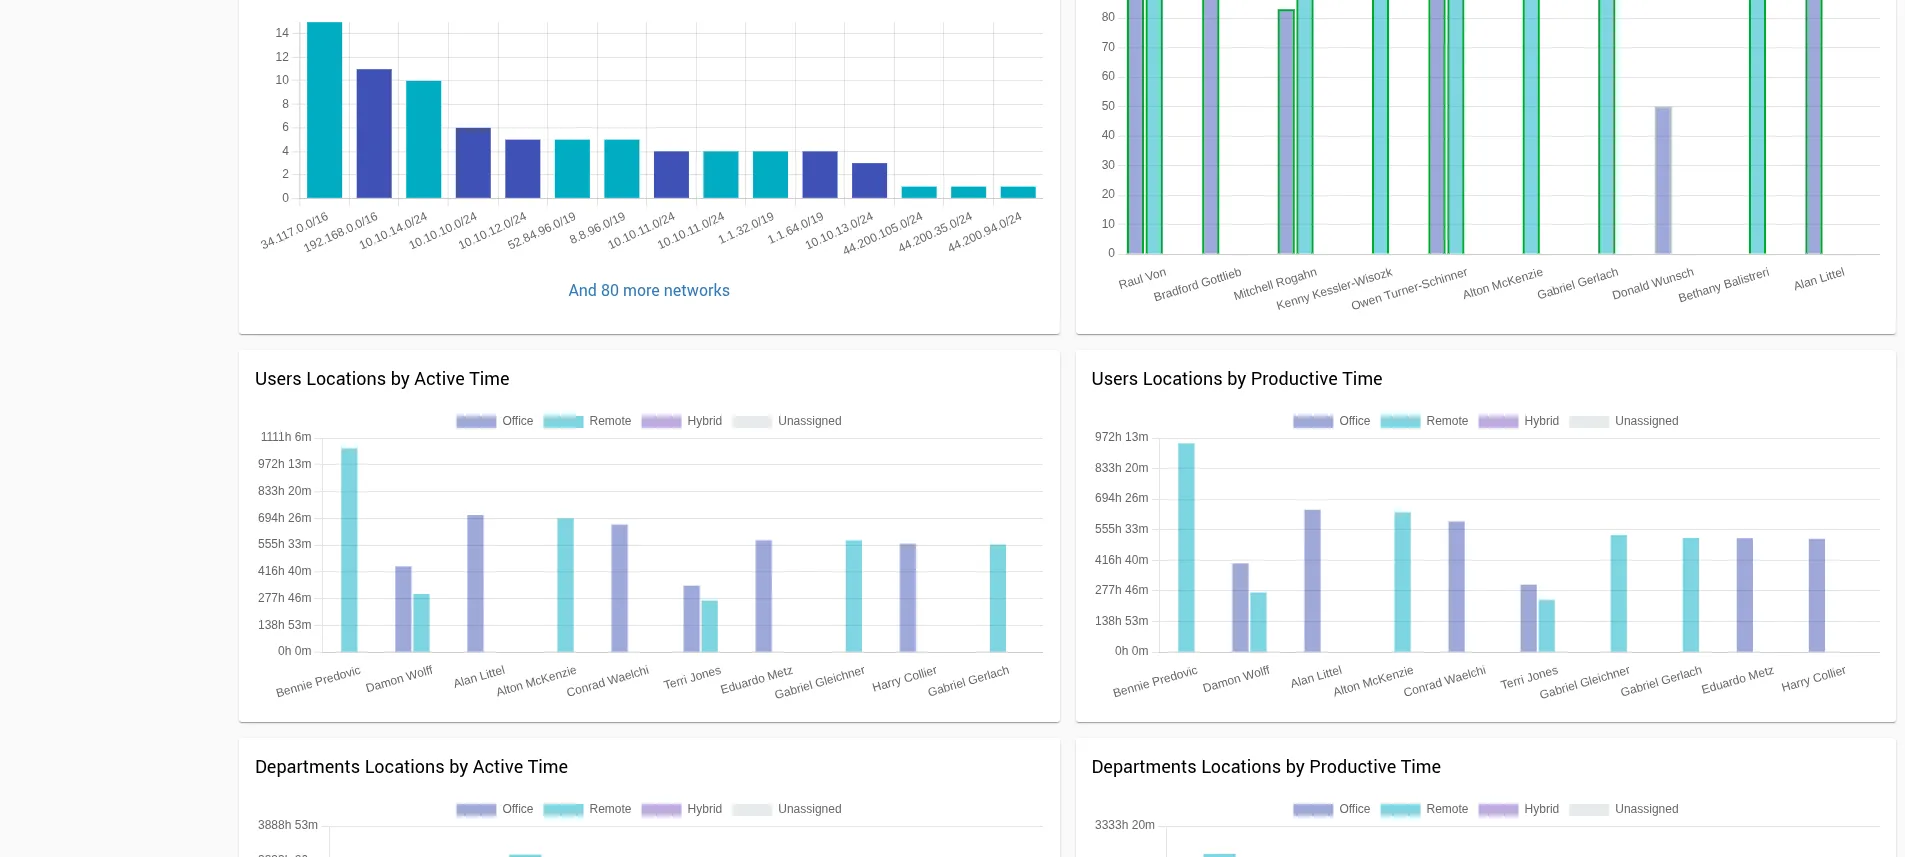Viewport: 1905px width, 857px height.
Task: Click the 44.200.105.0/24 network bar
Action: click(919, 192)
